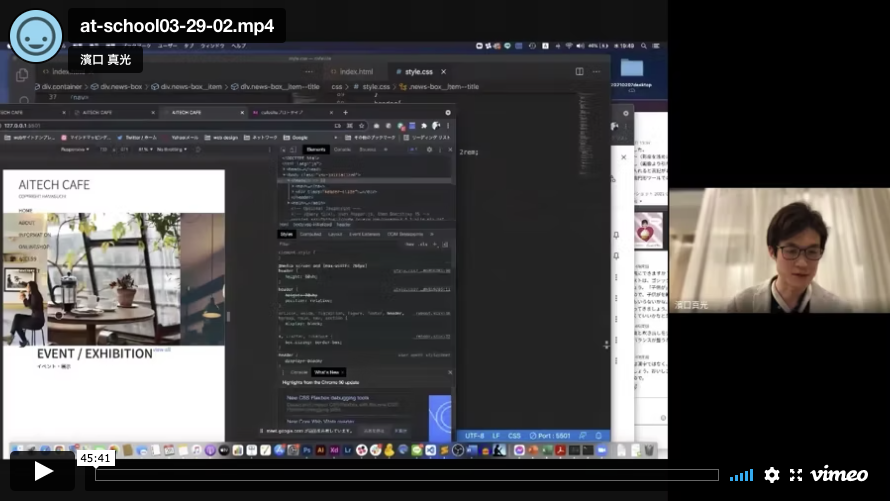Open Photoshop from the Dock
The image size is (891, 501).
pos(307,450)
